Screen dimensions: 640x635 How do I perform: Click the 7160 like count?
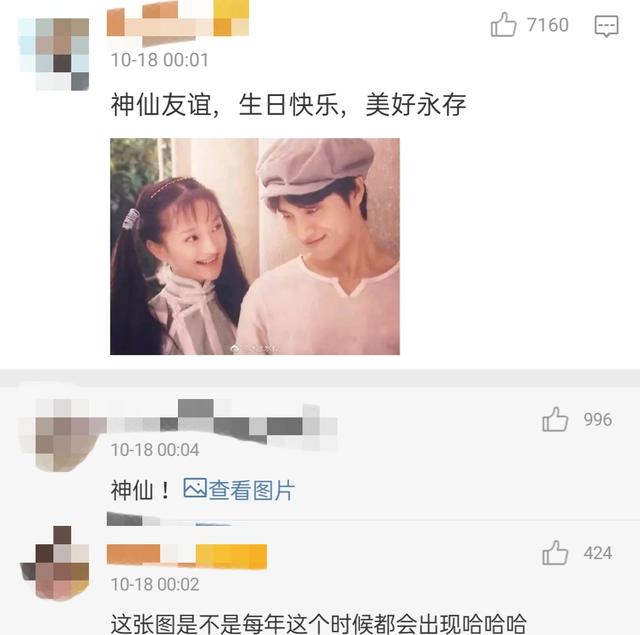click(548, 25)
